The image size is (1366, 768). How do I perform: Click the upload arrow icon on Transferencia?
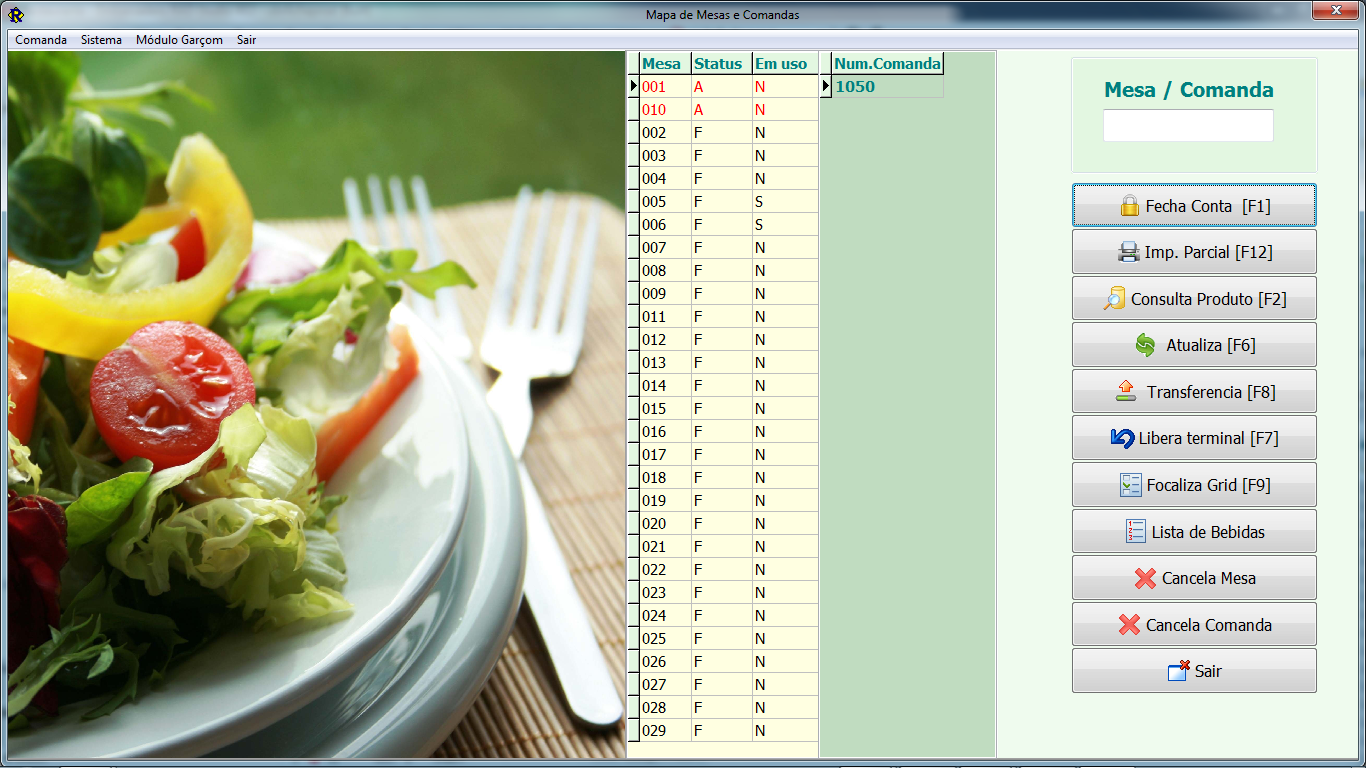(1126, 392)
